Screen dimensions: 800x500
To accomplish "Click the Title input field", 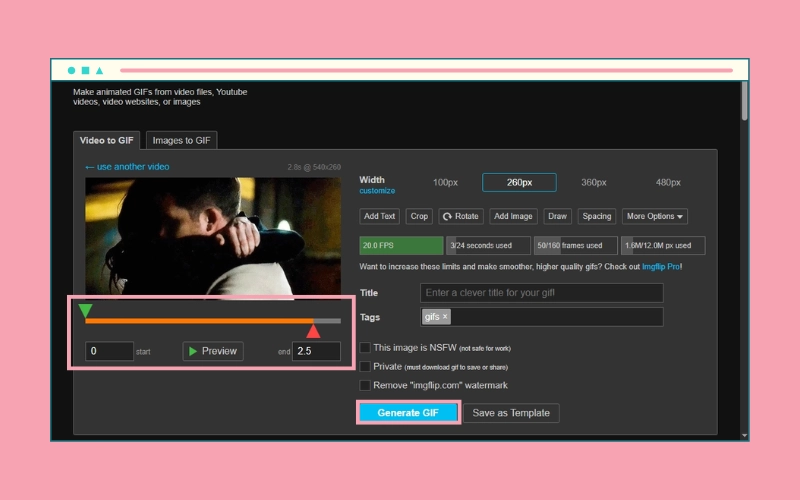I will (541, 293).
